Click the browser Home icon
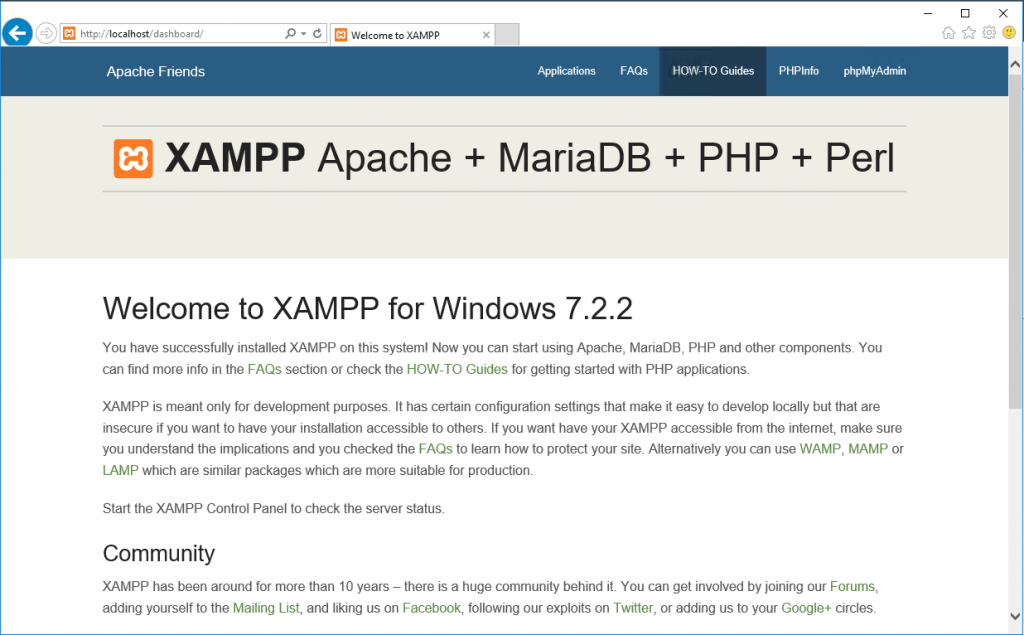Viewport: 1024px width, 635px height. point(948,33)
